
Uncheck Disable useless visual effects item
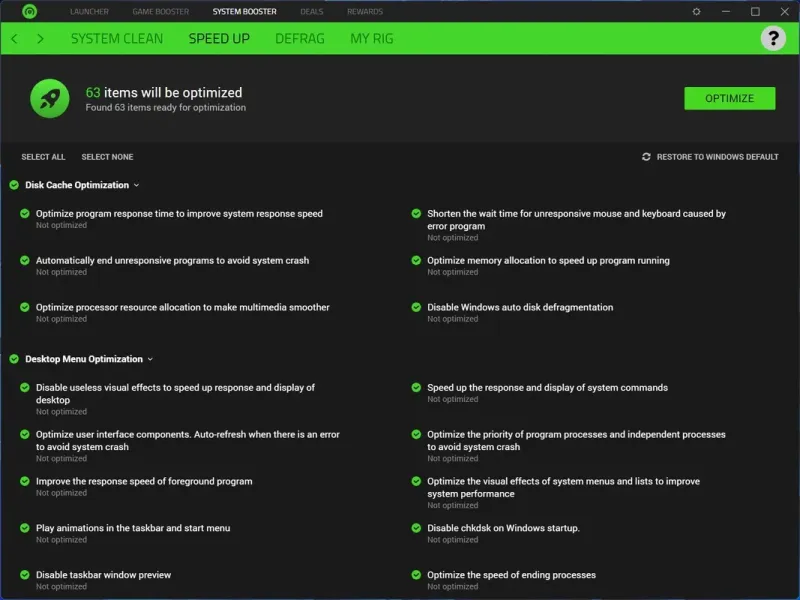point(24,387)
